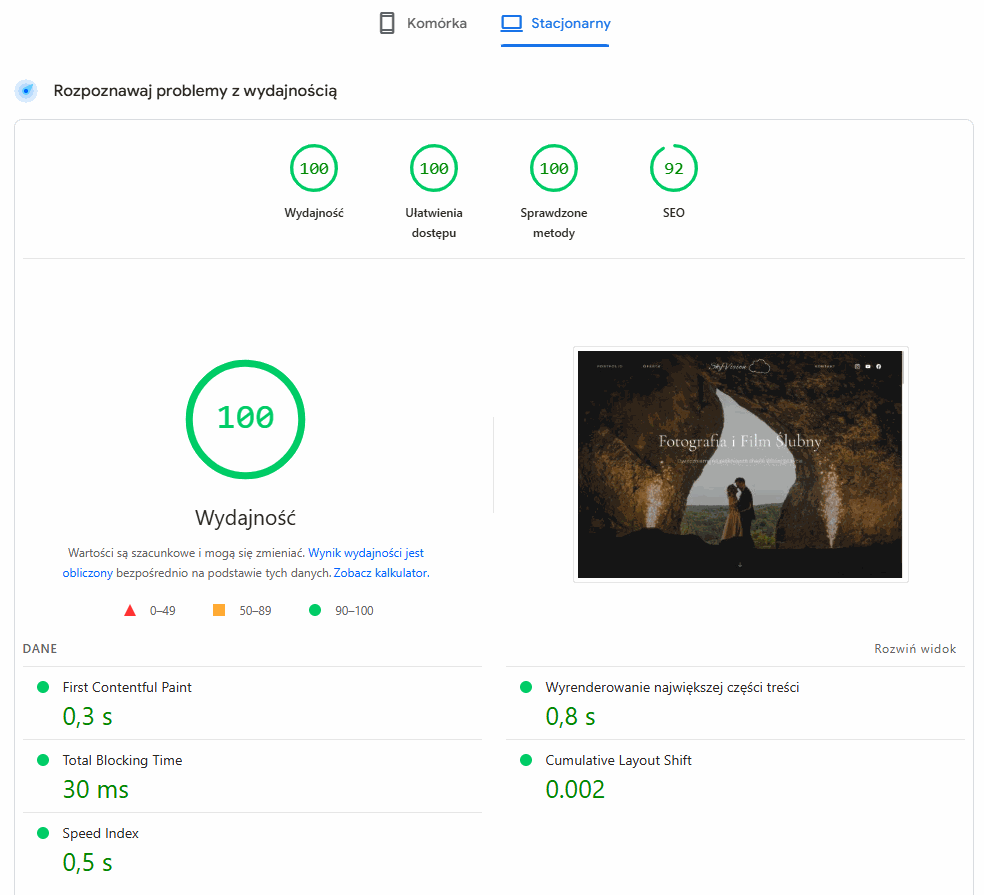984x895 pixels.
Task: Click the 0,5 s value
Action: click(87, 863)
